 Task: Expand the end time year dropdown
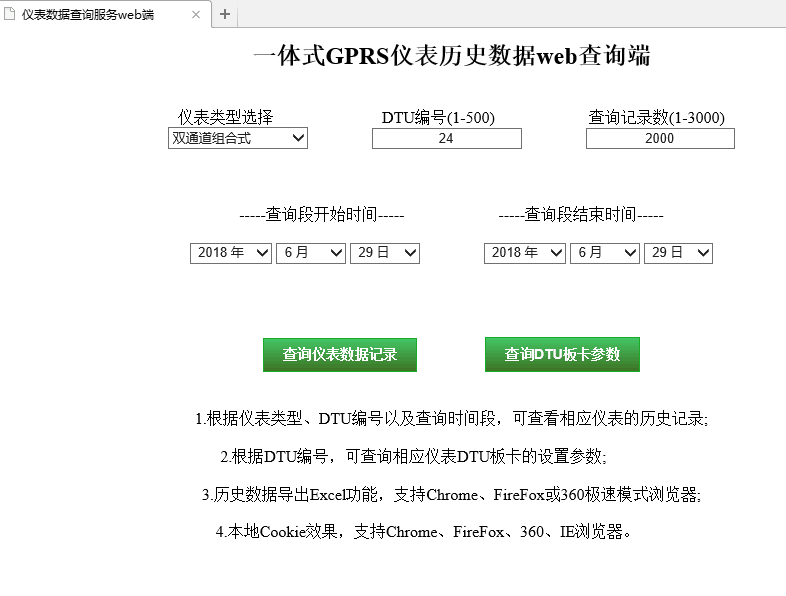click(x=525, y=253)
